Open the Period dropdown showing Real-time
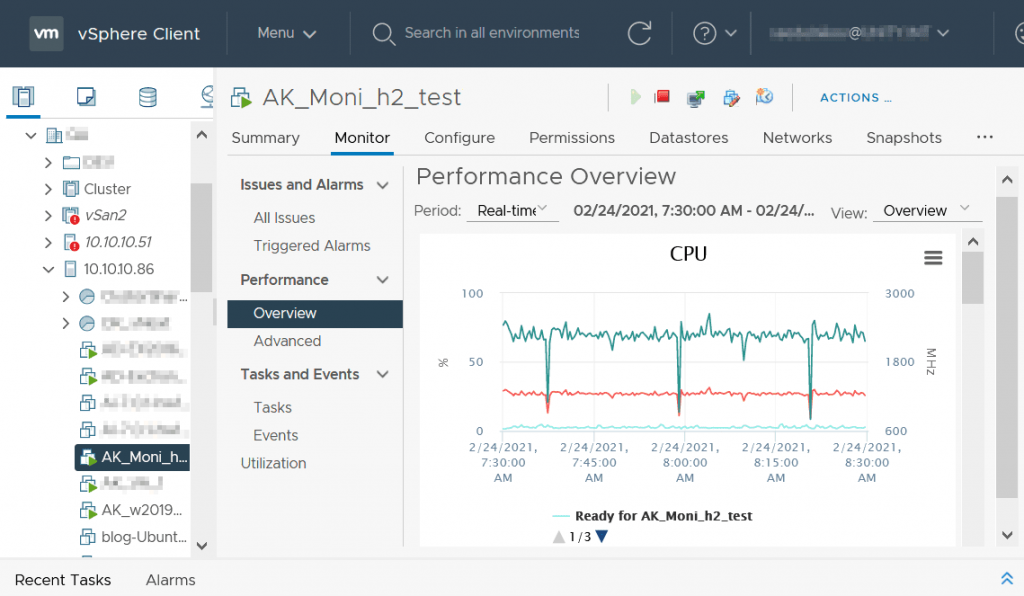Screen dimensions: 1024x596 512,211
